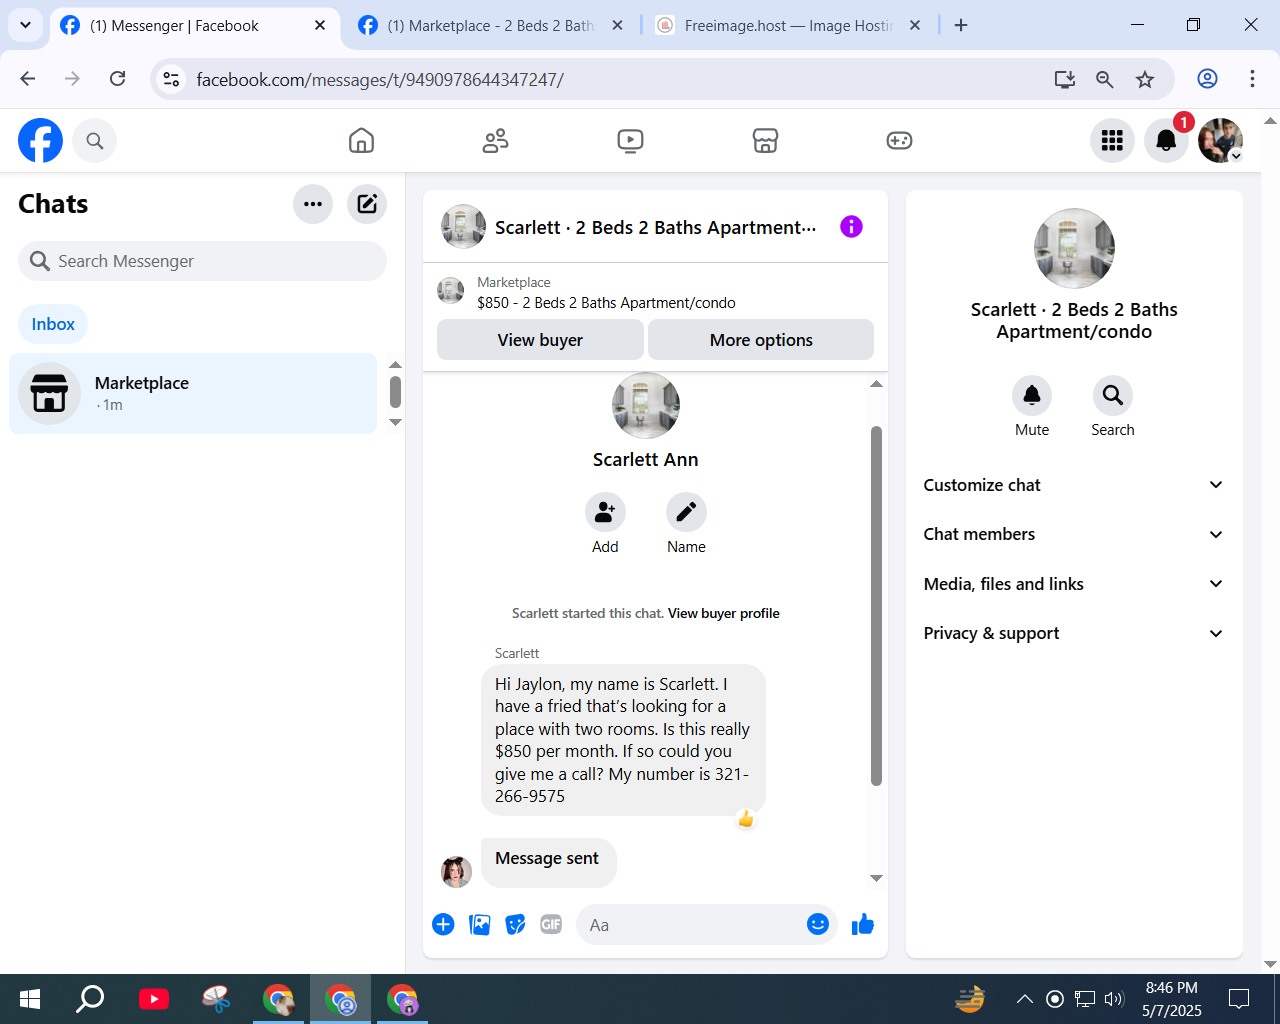1280x1024 pixels.
Task: Edit the chat name with pencil button
Action: click(686, 513)
